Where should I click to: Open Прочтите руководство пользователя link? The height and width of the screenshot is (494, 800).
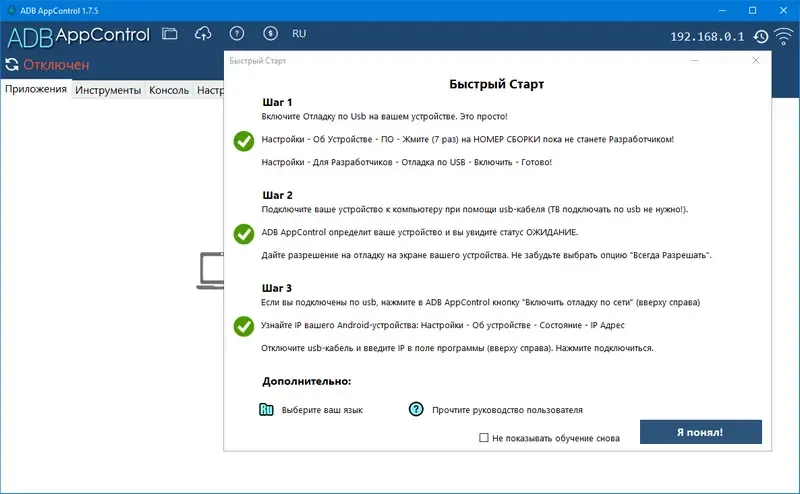pyautogui.click(x=507, y=410)
